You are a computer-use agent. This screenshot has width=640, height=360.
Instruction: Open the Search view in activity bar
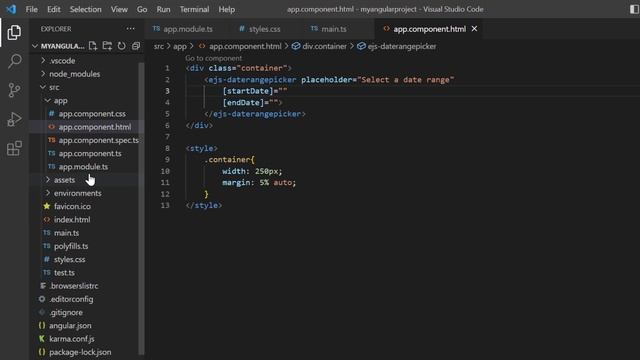(14, 61)
